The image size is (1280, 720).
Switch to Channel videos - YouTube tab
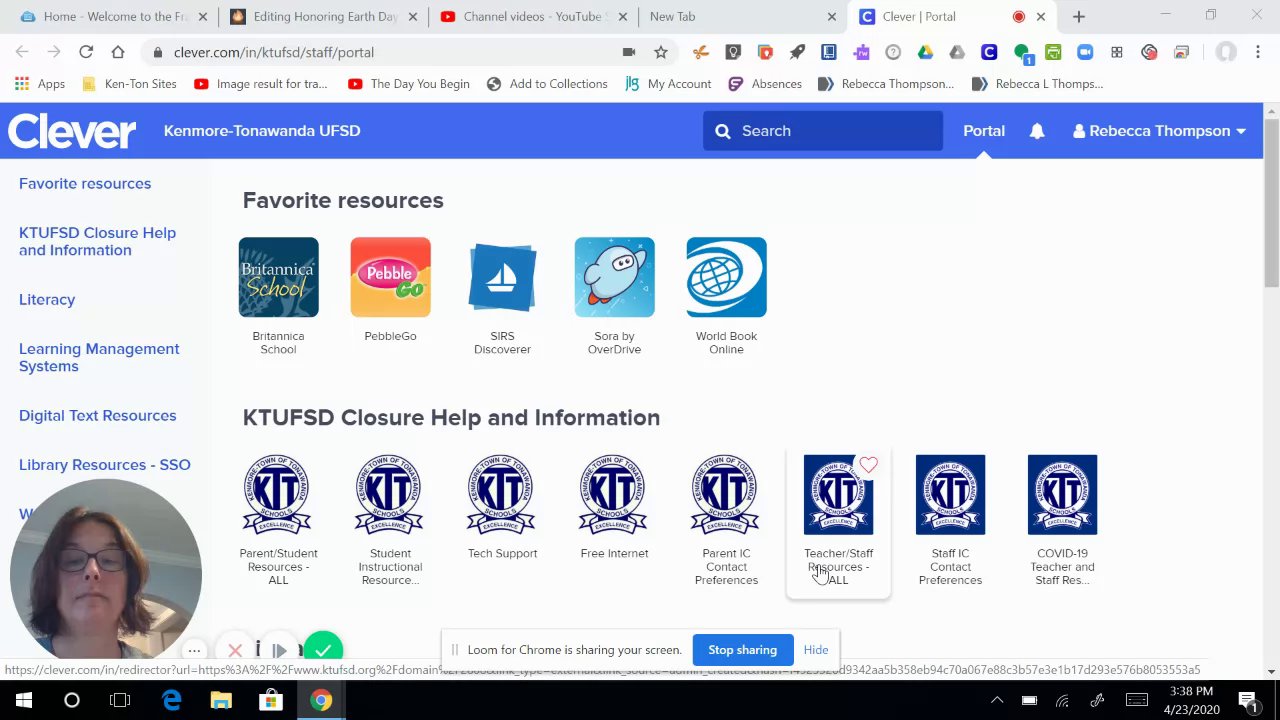tap(532, 16)
